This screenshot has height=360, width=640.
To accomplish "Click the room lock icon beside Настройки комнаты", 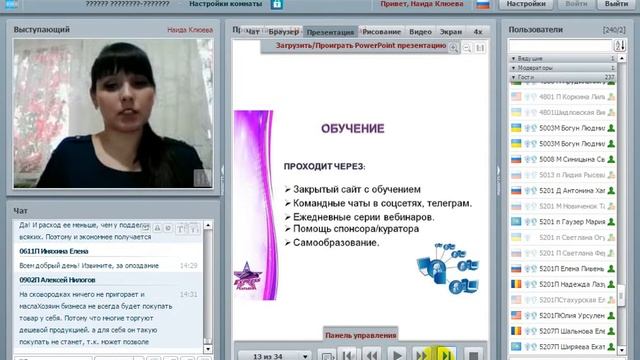I will click(x=276, y=4).
